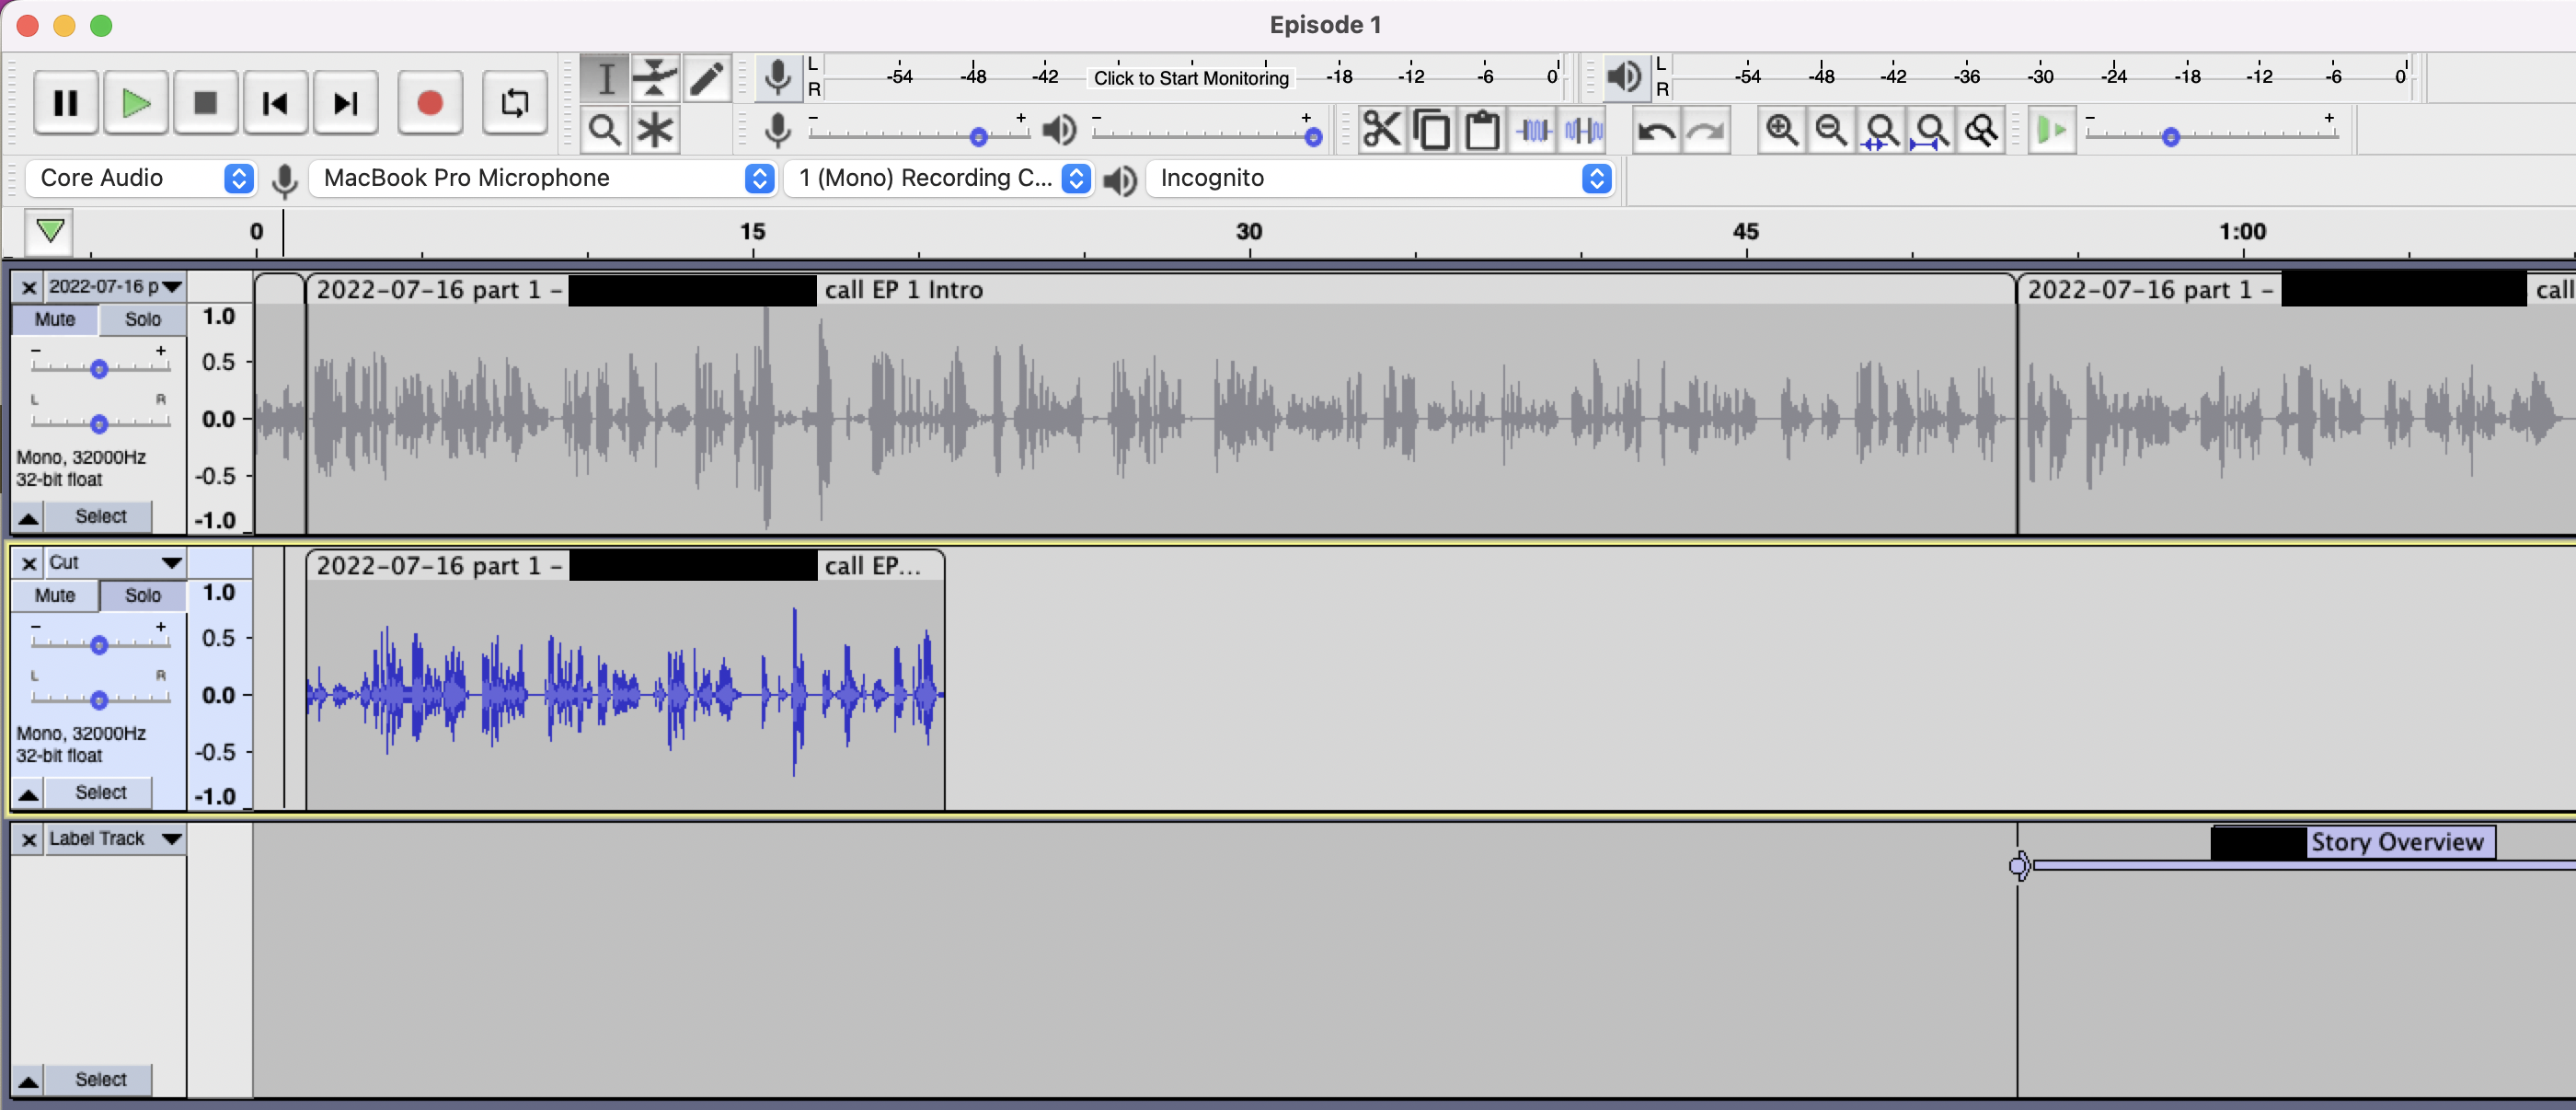Open the Core Audio host dropdown
Screen dimensions: 2576x1110
coord(140,178)
